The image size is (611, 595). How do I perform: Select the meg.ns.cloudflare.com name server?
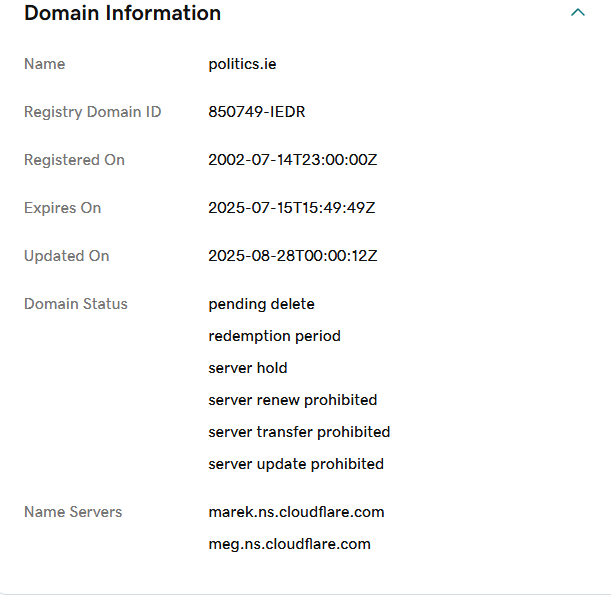pyautogui.click(x=289, y=544)
